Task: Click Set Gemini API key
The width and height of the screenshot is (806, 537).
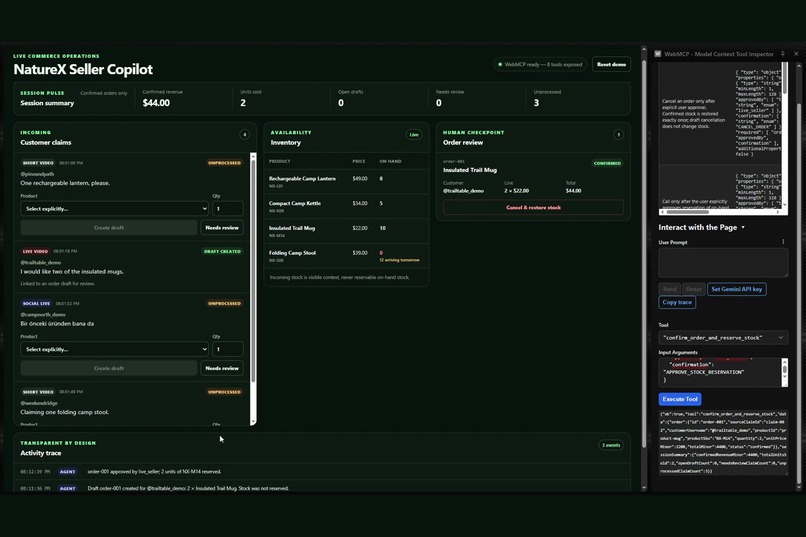Action: point(737,289)
